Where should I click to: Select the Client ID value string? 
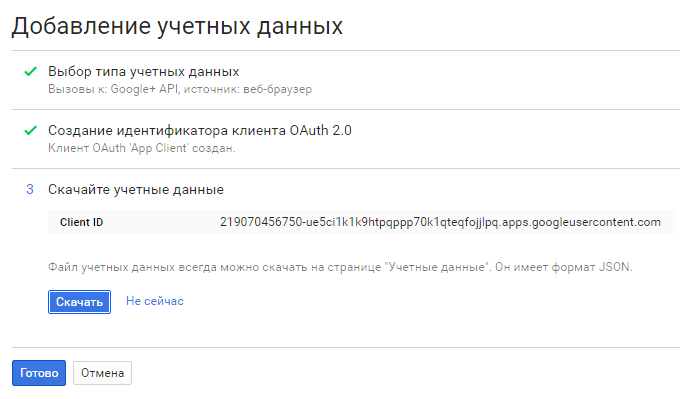point(440,222)
